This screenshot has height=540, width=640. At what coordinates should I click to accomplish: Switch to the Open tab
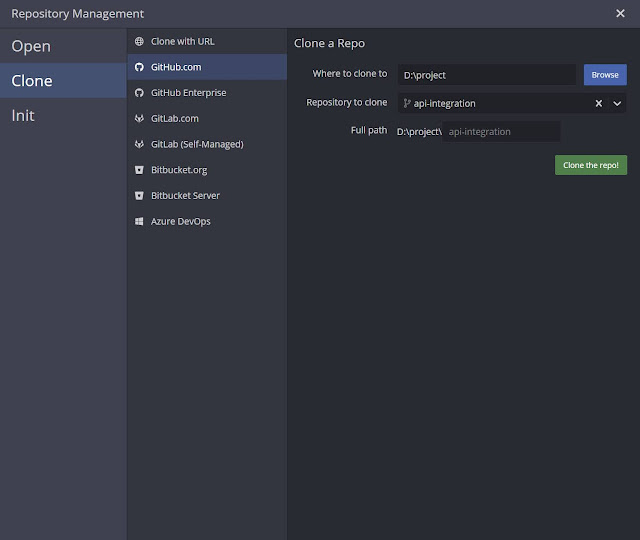pyautogui.click(x=63, y=46)
